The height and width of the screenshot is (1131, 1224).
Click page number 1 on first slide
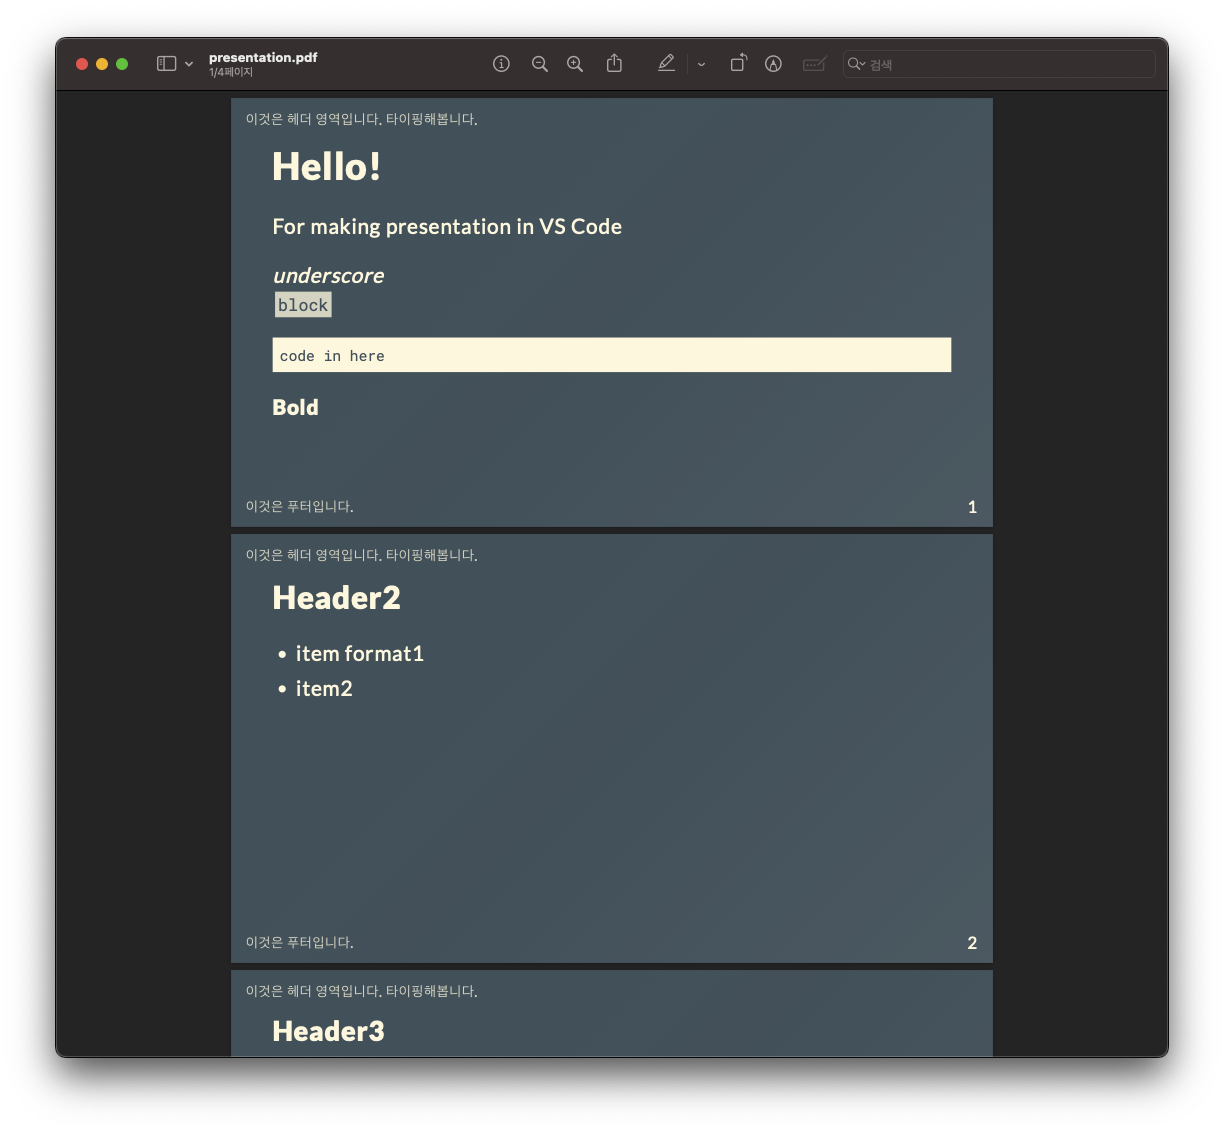point(972,507)
